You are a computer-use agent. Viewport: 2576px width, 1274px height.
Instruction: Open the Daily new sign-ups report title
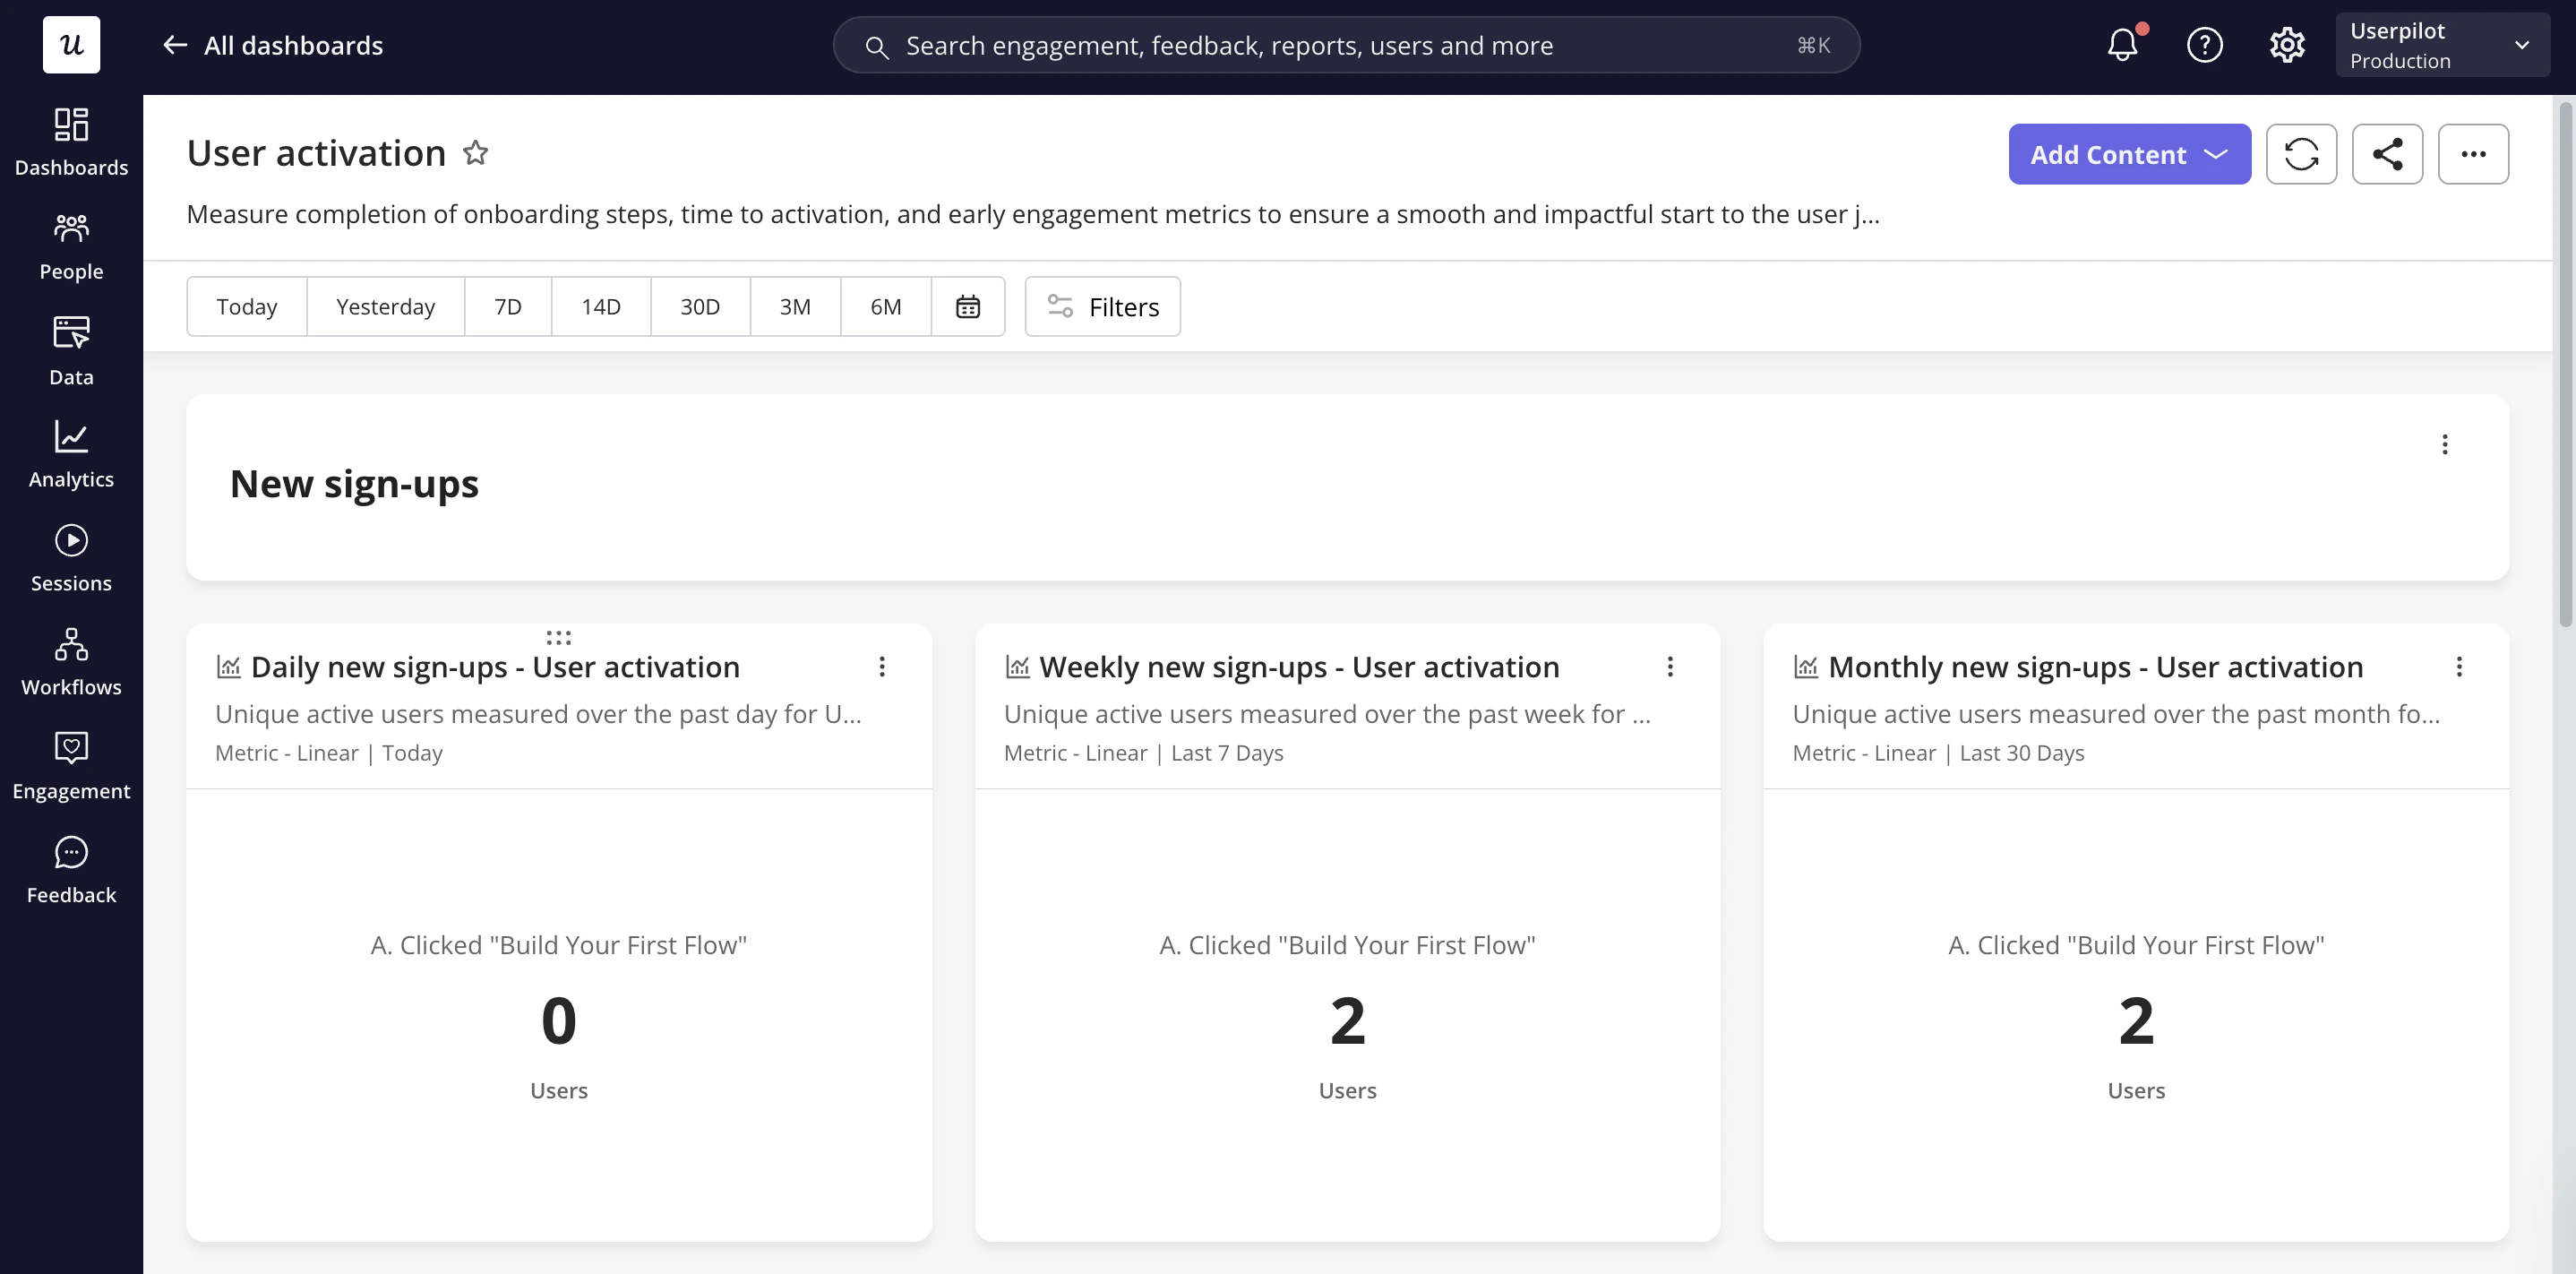pyautogui.click(x=495, y=667)
